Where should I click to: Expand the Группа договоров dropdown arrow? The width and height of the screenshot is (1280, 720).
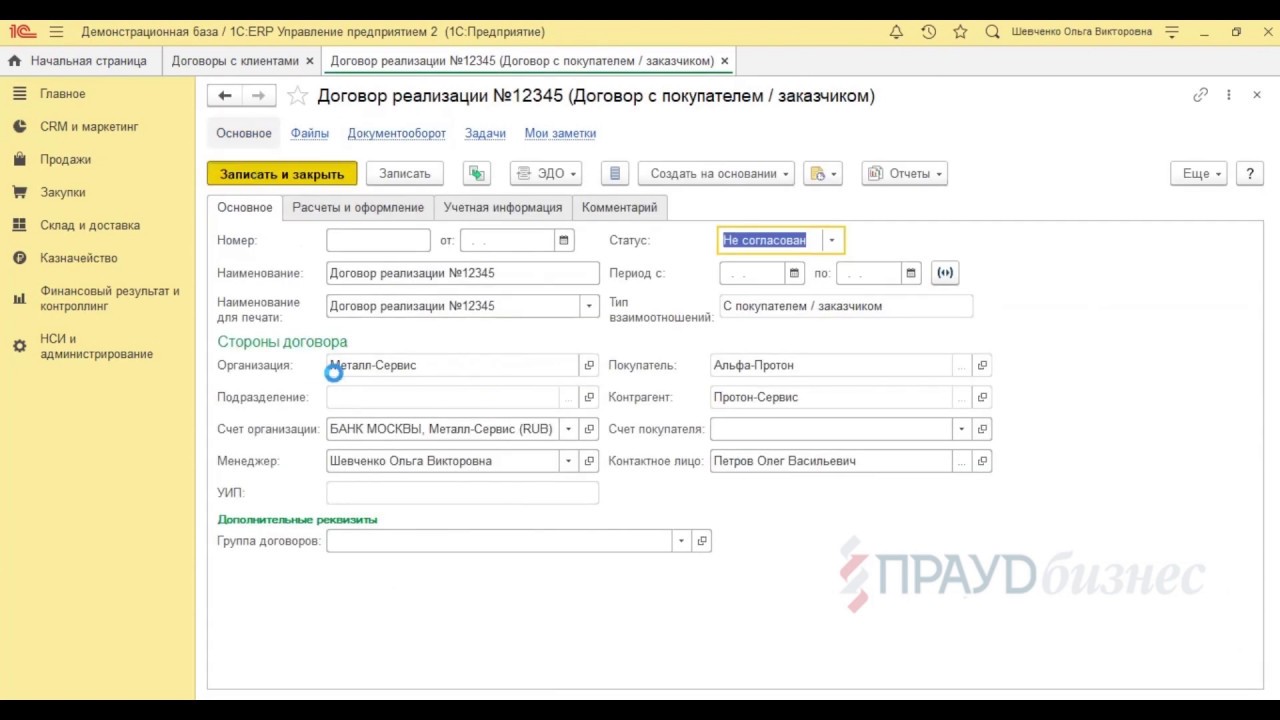tap(681, 541)
